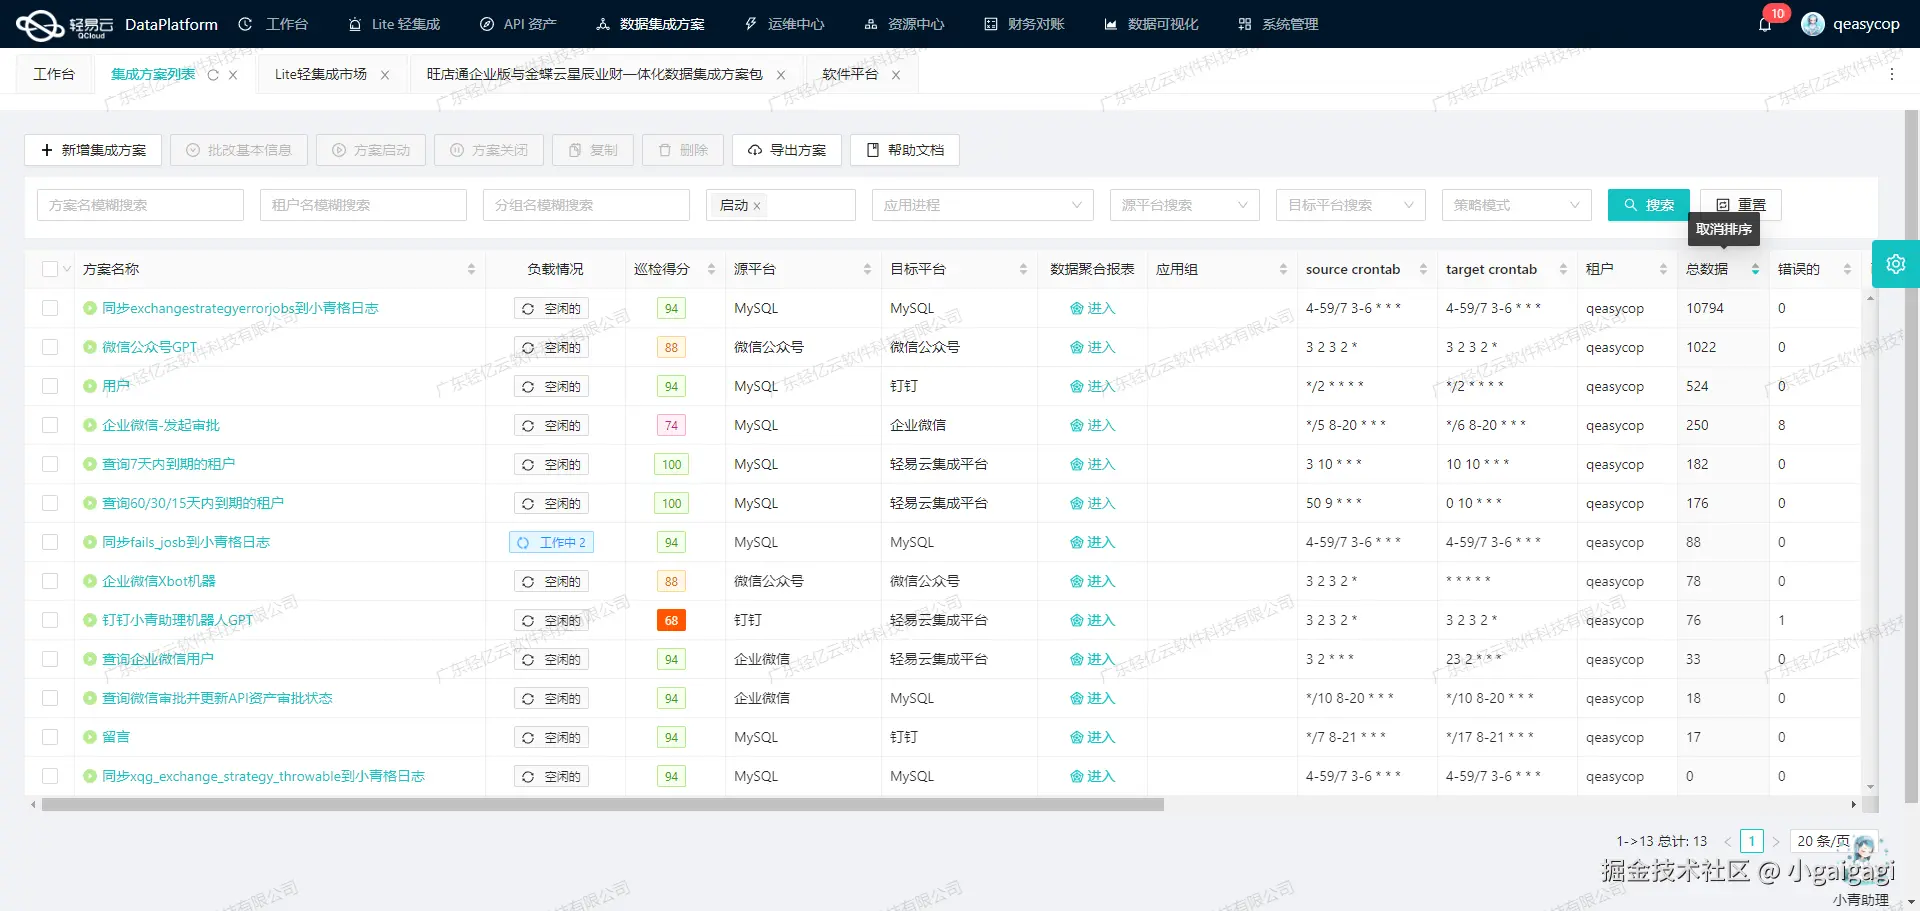Open the 查询60/30/15天内到期的租户 plan link
Image resolution: width=1920 pixels, height=911 pixels.
(193, 503)
